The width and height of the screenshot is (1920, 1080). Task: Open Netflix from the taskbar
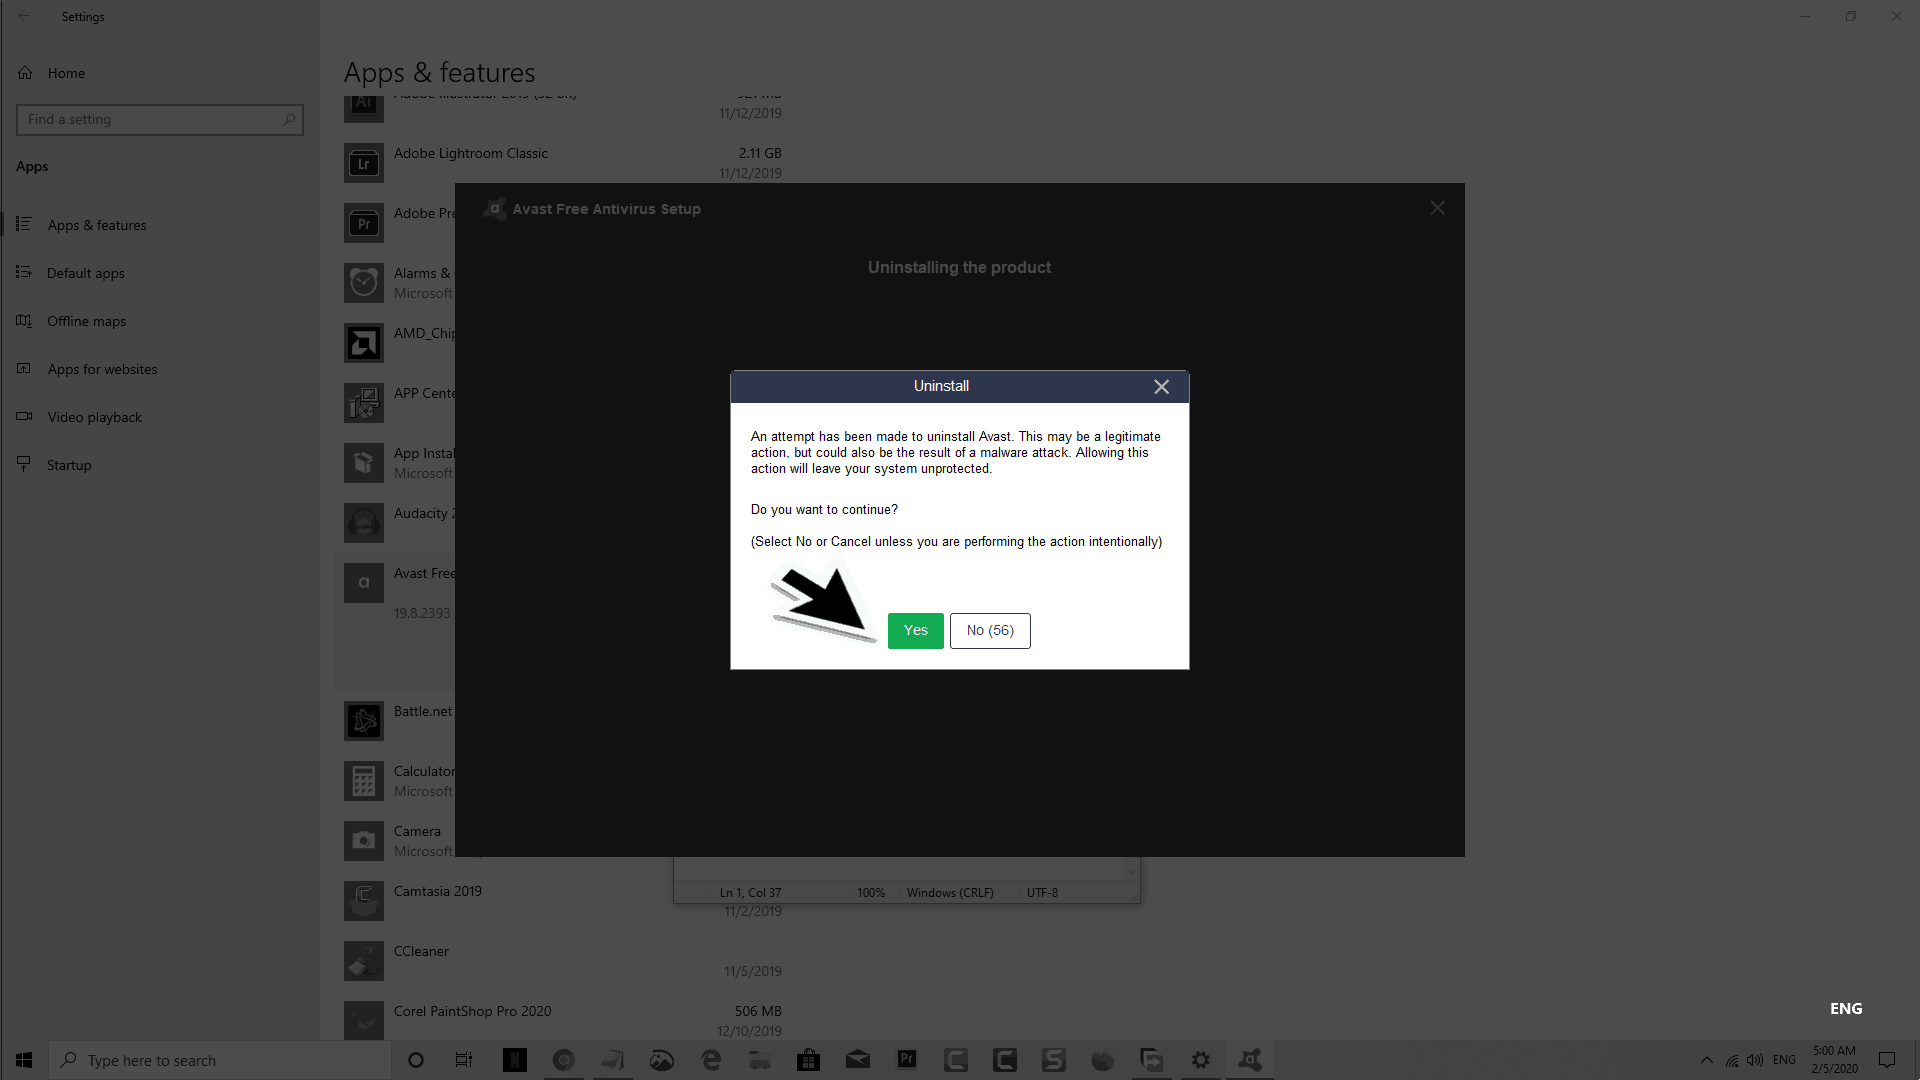[x=514, y=1060]
